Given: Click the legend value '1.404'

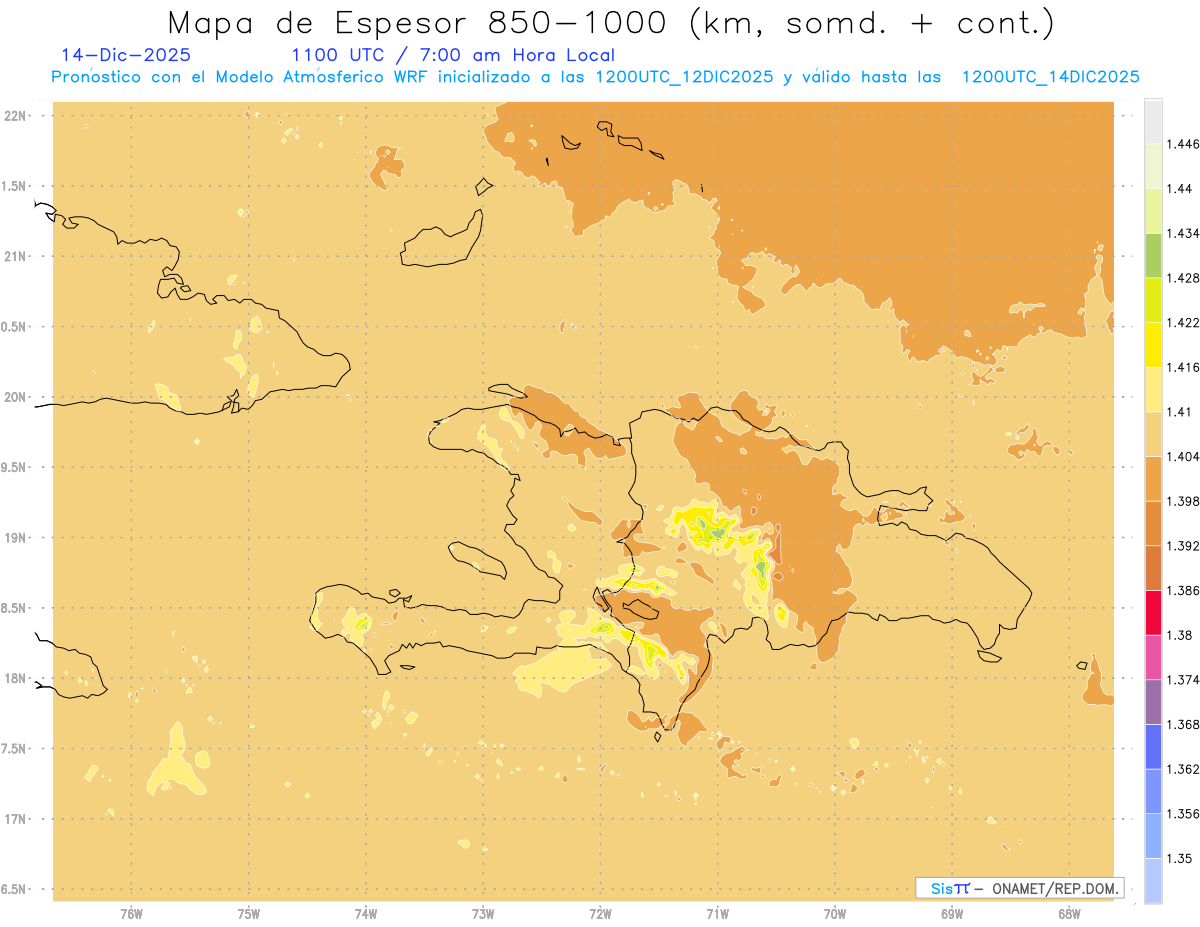Looking at the screenshot, I should [1184, 456].
